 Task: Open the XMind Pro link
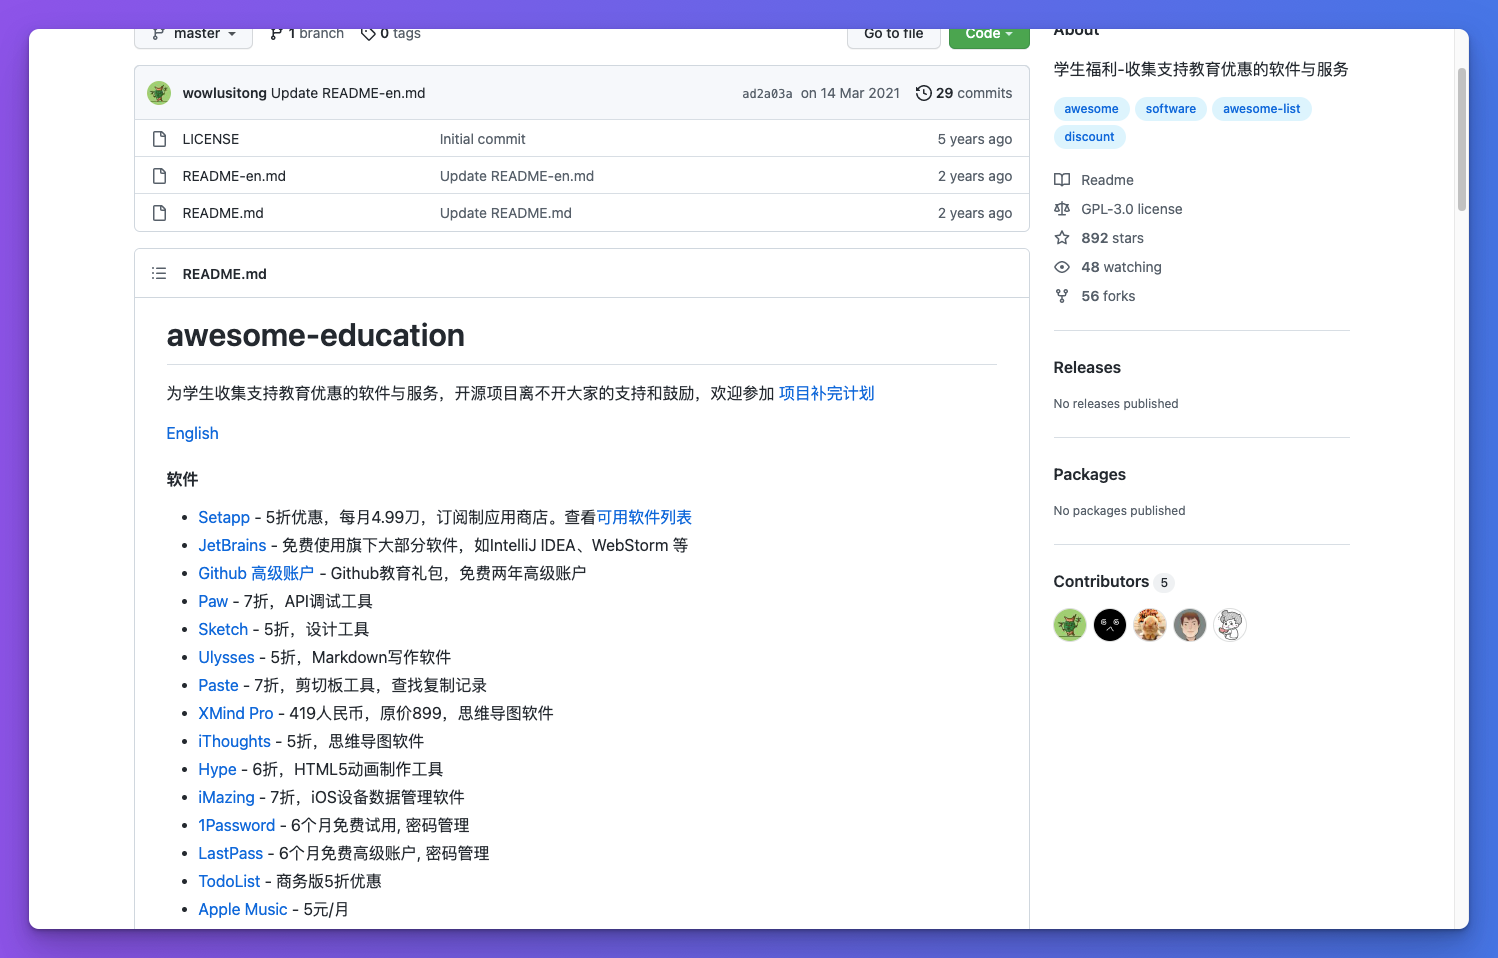pyautogui.click(x=236, y=714)
